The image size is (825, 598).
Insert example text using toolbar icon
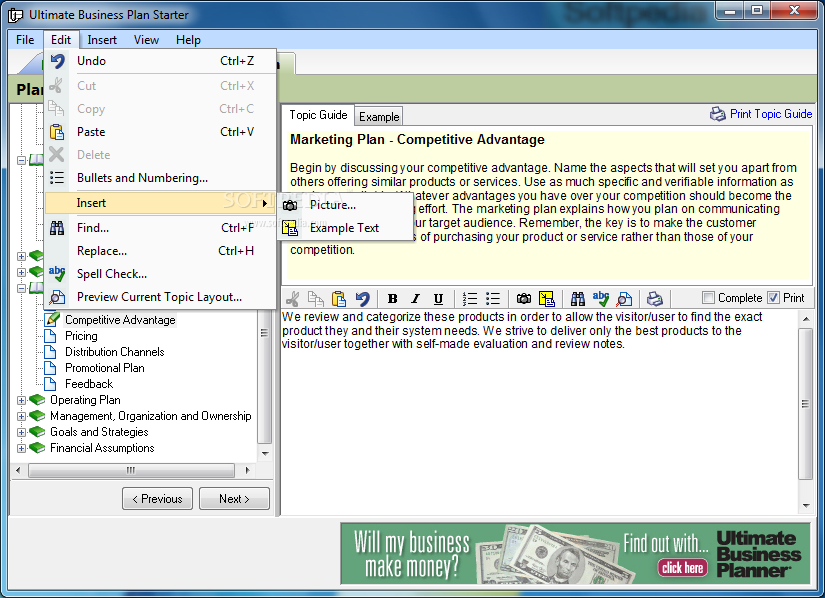pyautogui.click(x=547, y=299)
